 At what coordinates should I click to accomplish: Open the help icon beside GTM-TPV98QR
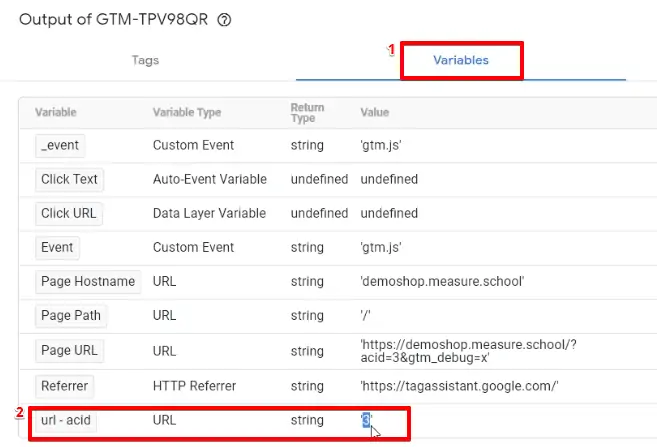[x=224, y=20]
